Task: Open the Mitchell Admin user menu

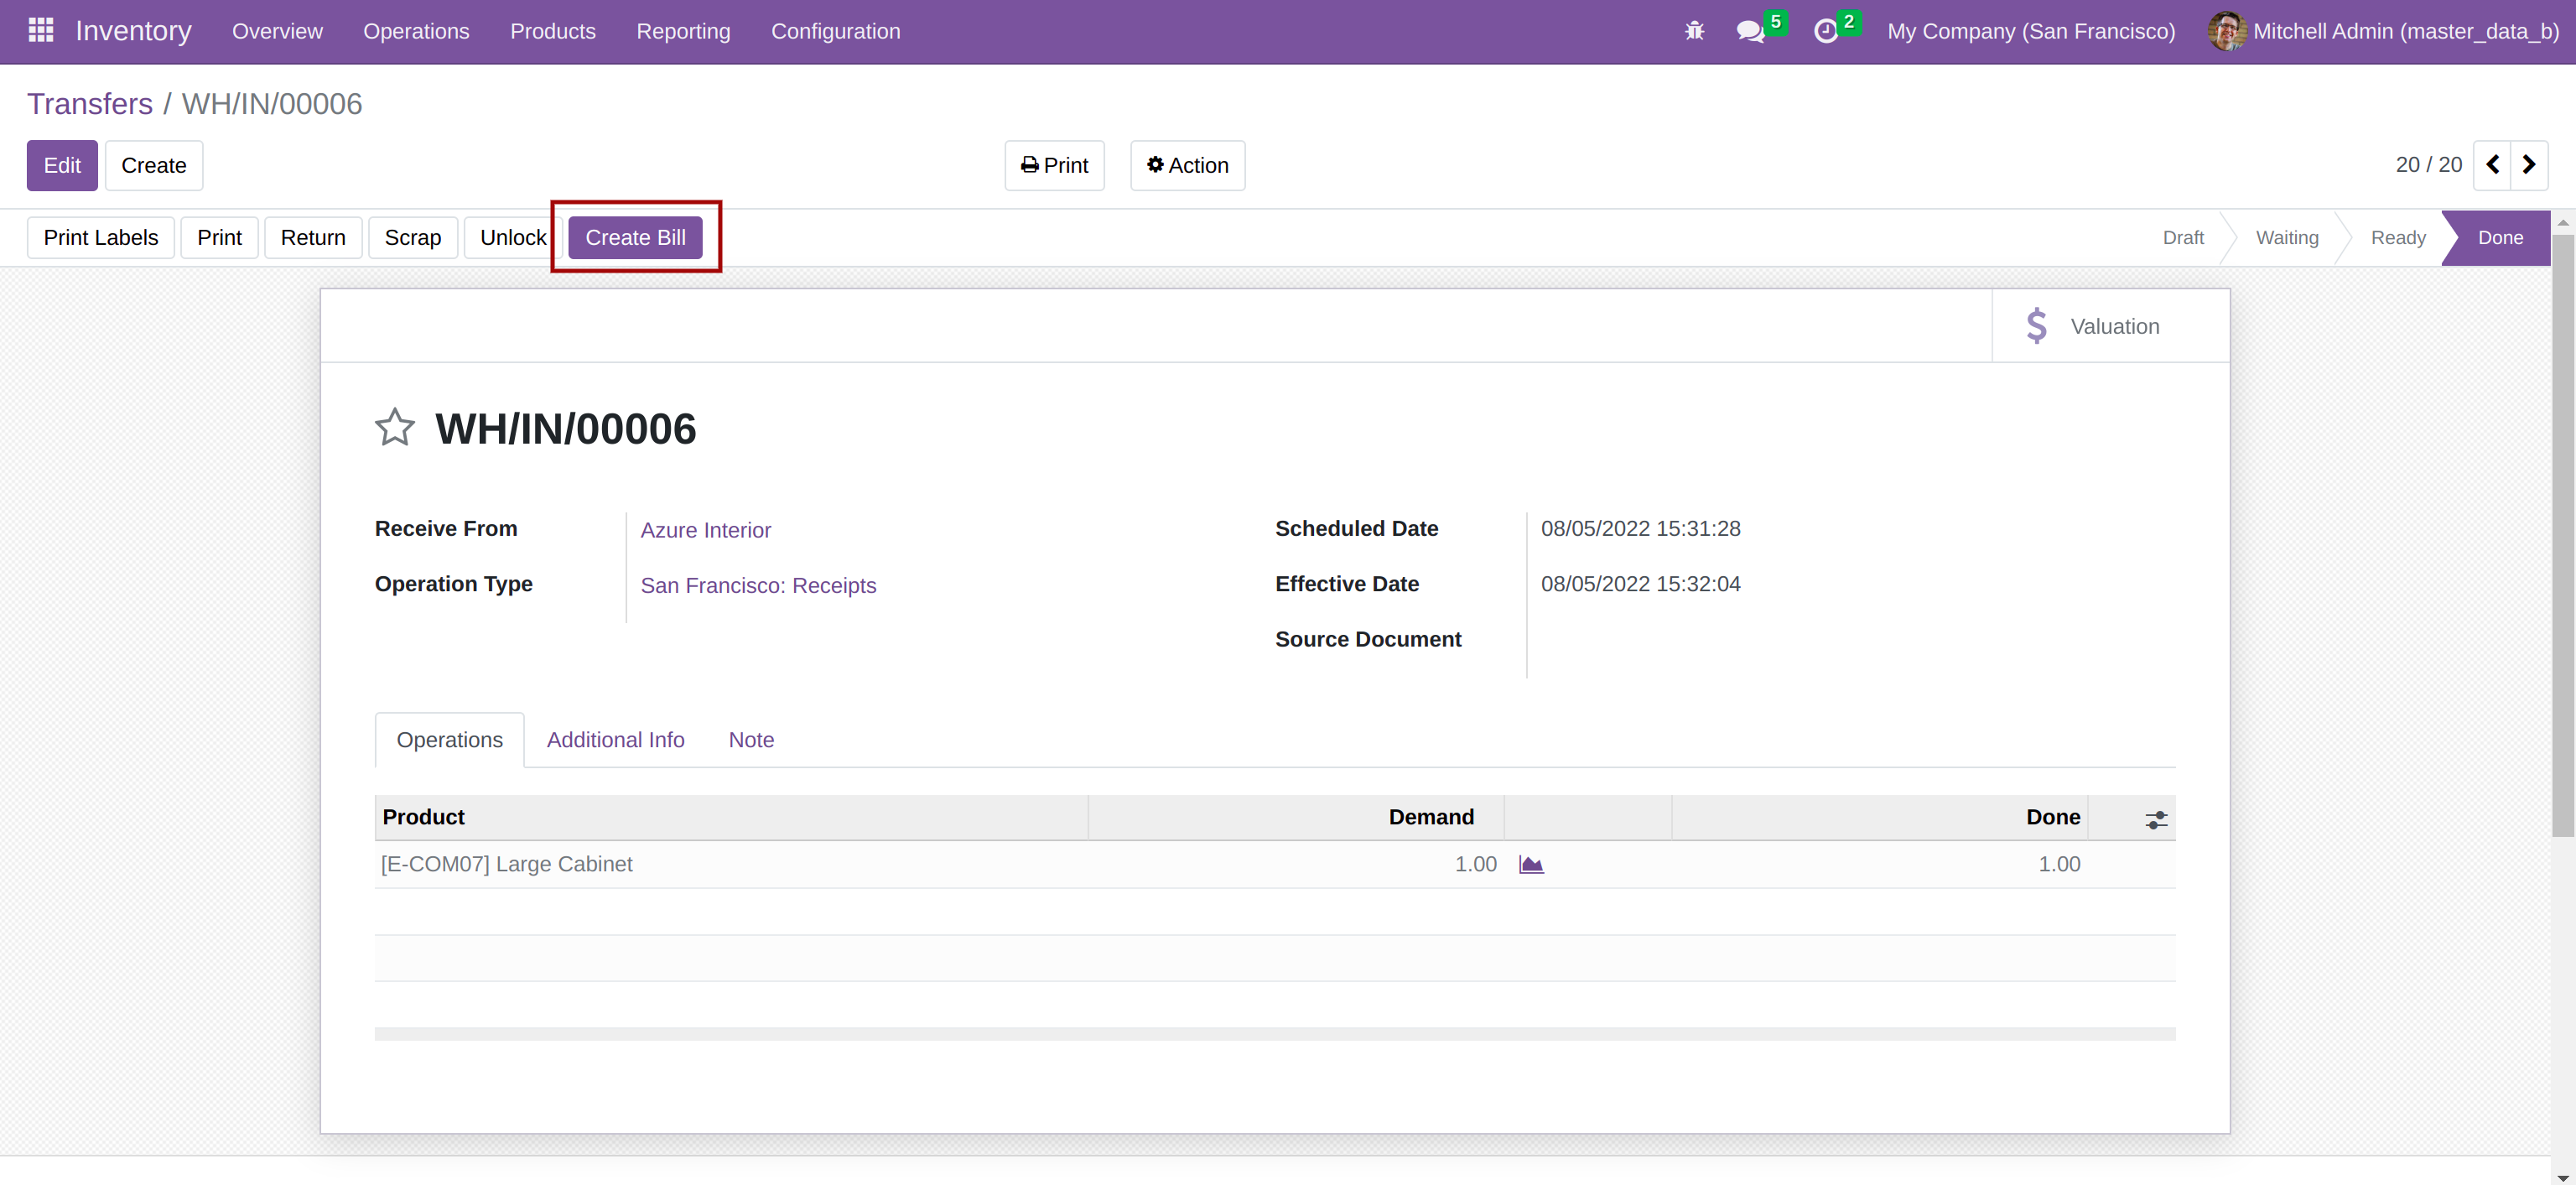Action: point(2384,31)
